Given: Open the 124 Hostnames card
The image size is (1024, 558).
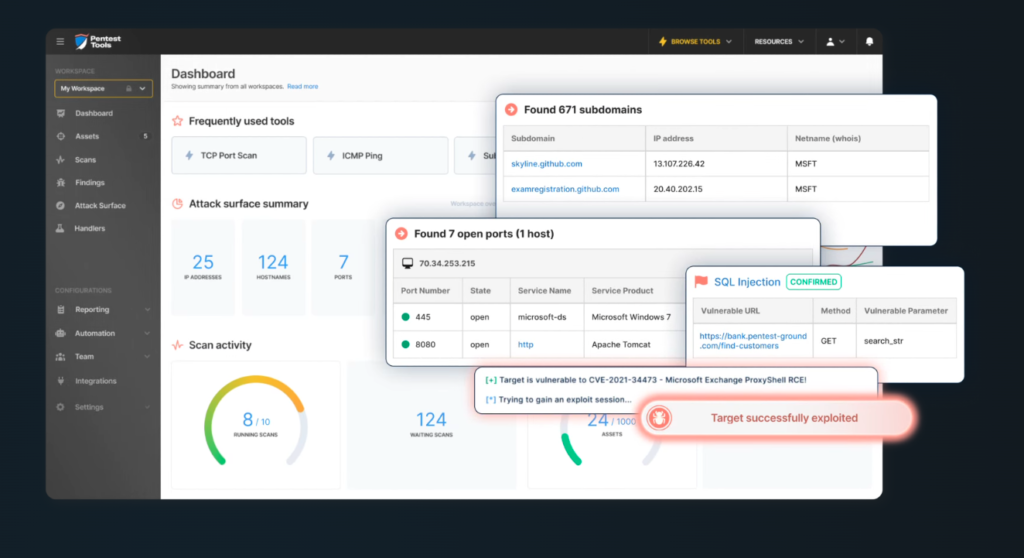Looking at the screenshot, I should point(273,267).
